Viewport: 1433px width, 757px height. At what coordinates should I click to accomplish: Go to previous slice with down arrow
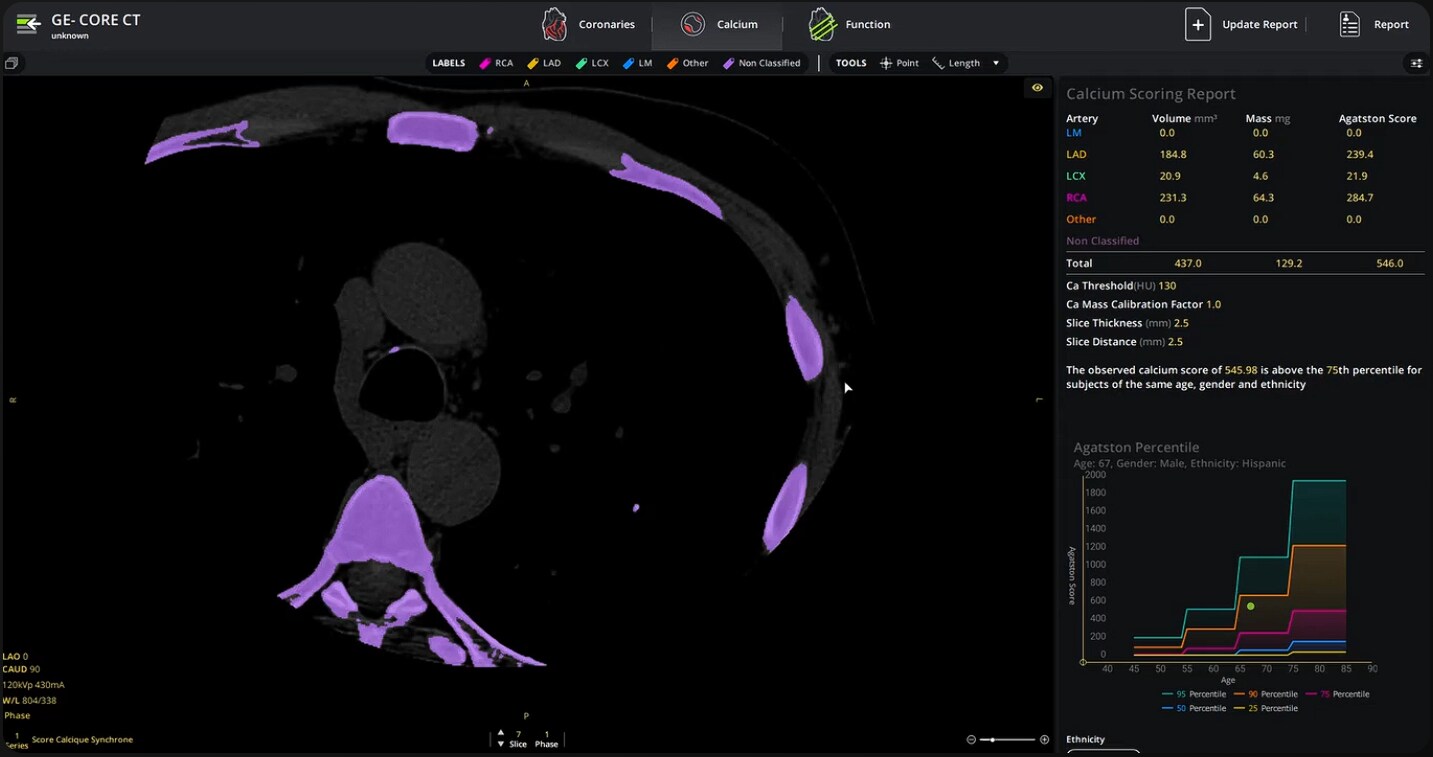[x=501, y=744]
